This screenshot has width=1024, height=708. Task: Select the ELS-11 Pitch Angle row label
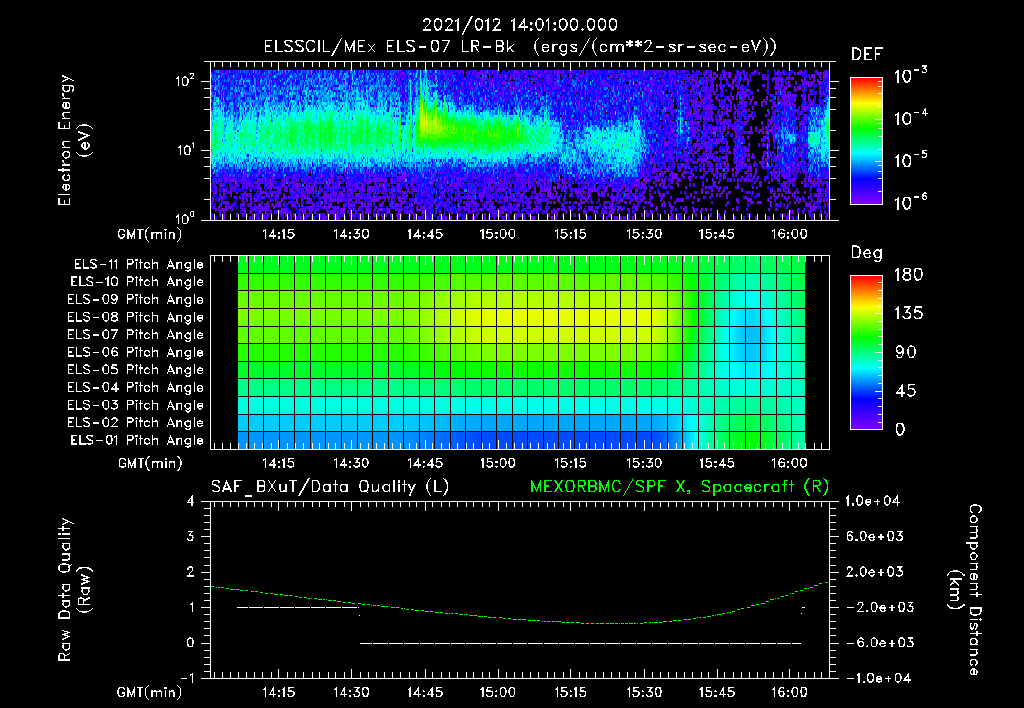[138, 265]
